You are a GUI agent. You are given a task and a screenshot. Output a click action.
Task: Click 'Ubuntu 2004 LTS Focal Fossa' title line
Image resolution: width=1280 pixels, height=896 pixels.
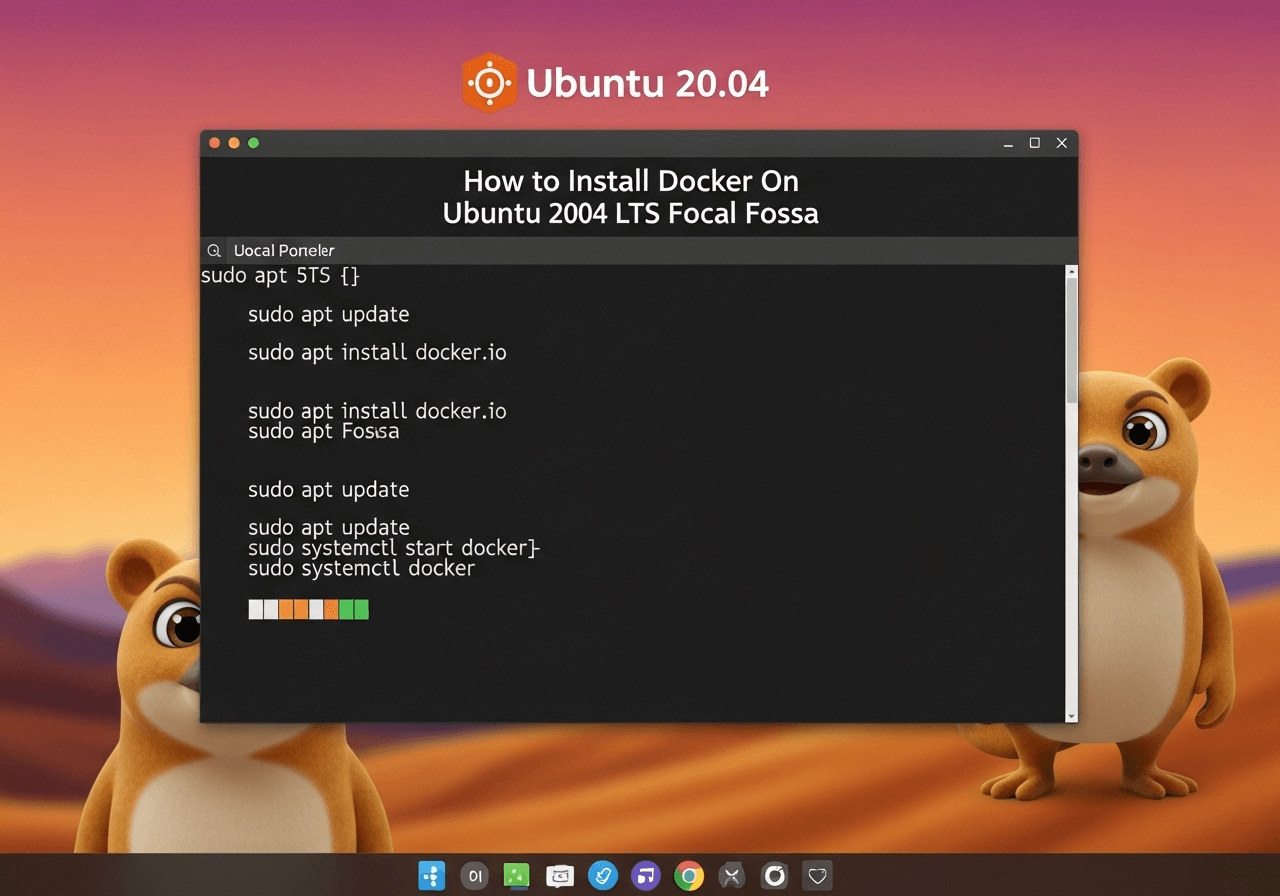631,213
